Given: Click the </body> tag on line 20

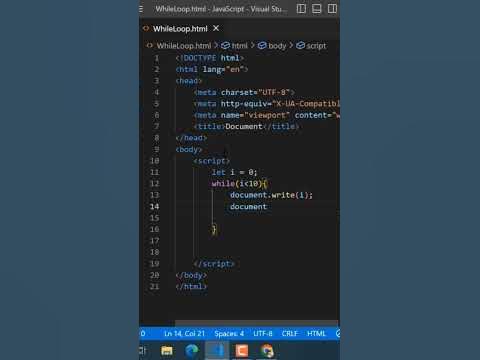Looking at the screenshot, I should (191, 275).
